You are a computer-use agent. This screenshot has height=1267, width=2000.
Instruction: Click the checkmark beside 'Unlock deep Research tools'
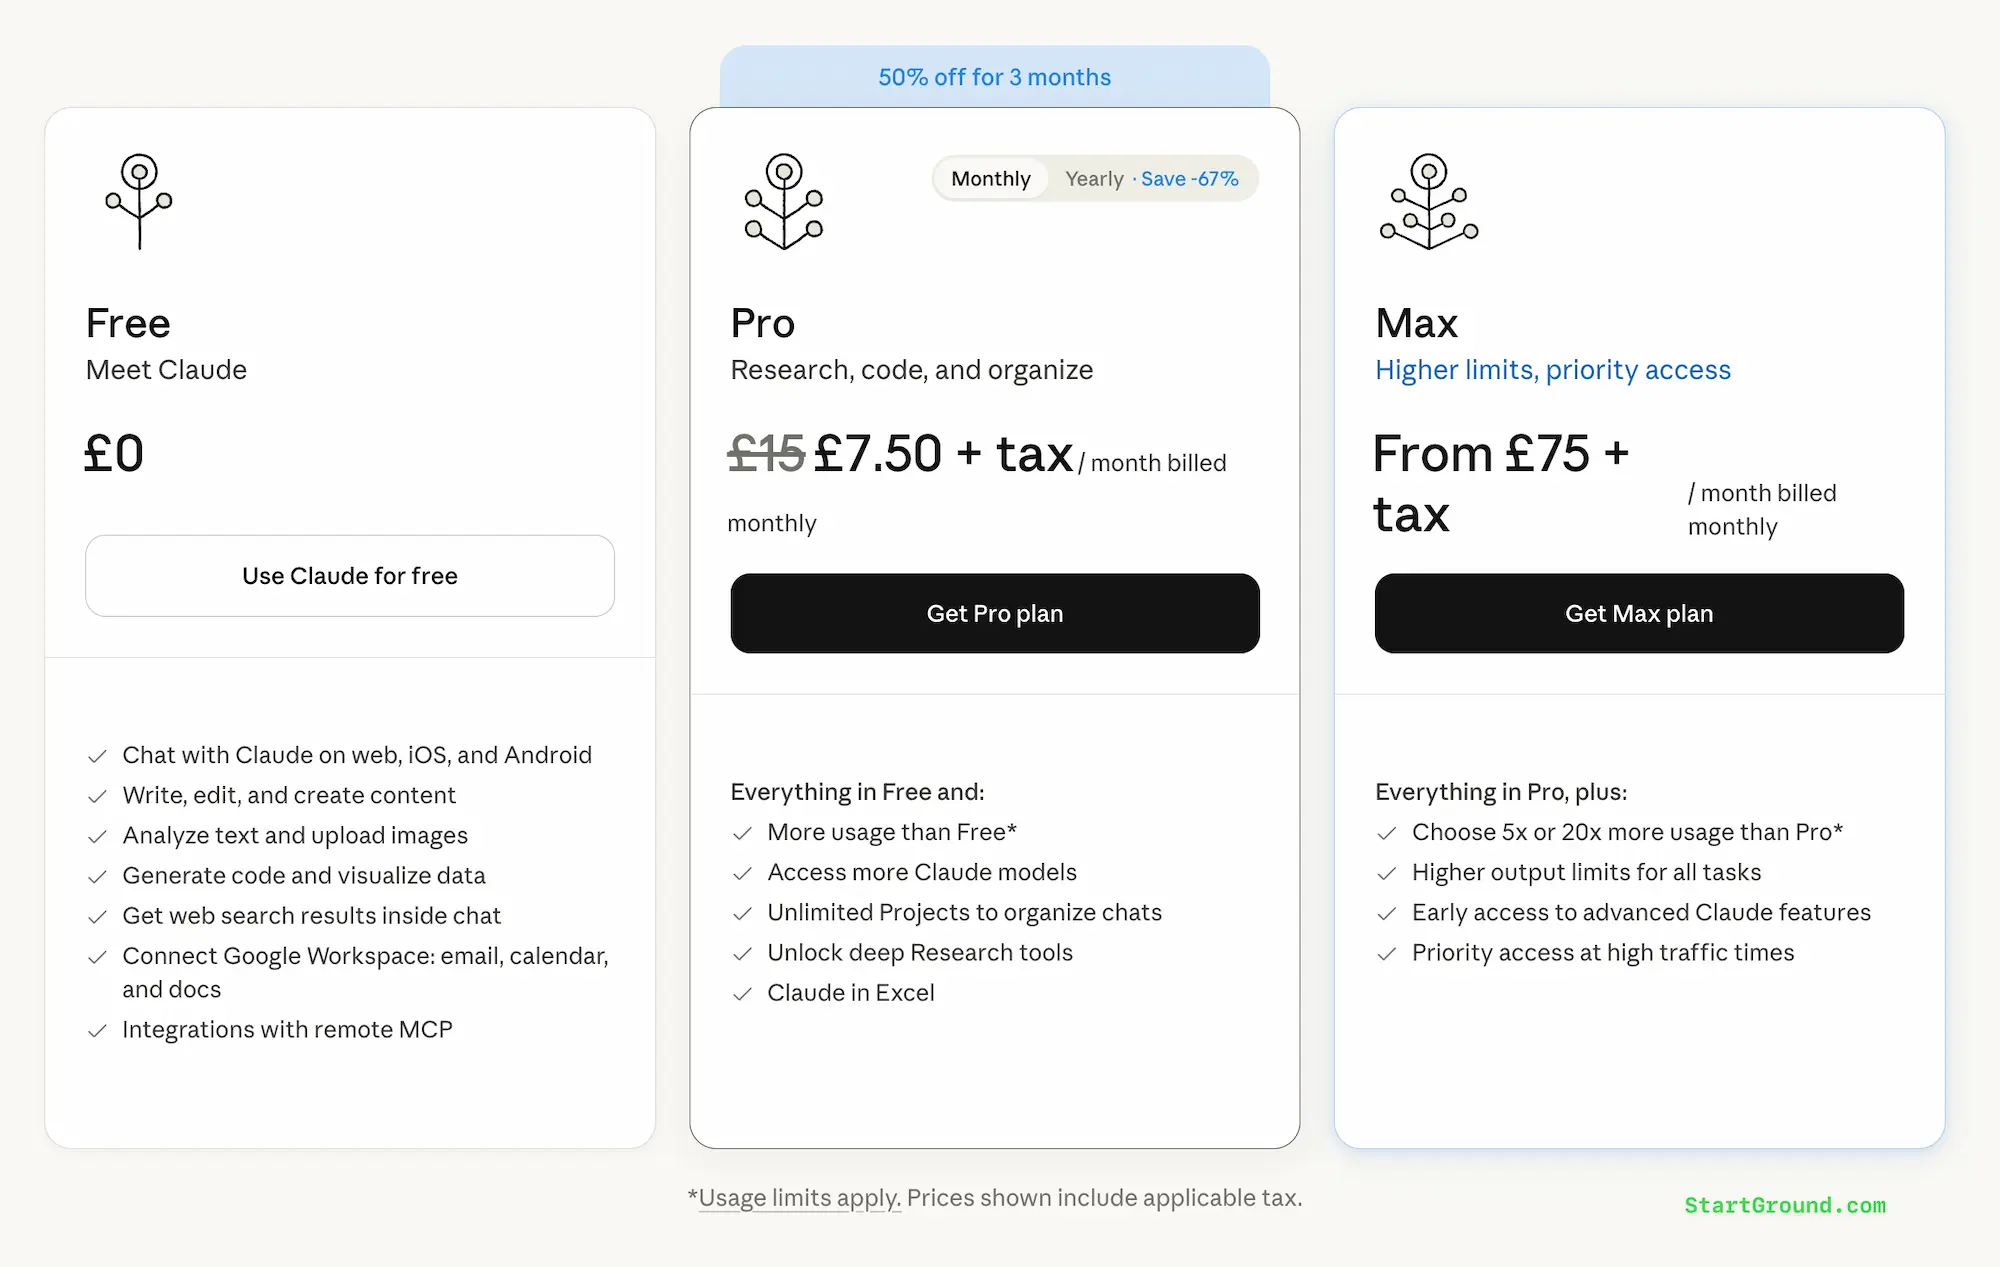743,954
